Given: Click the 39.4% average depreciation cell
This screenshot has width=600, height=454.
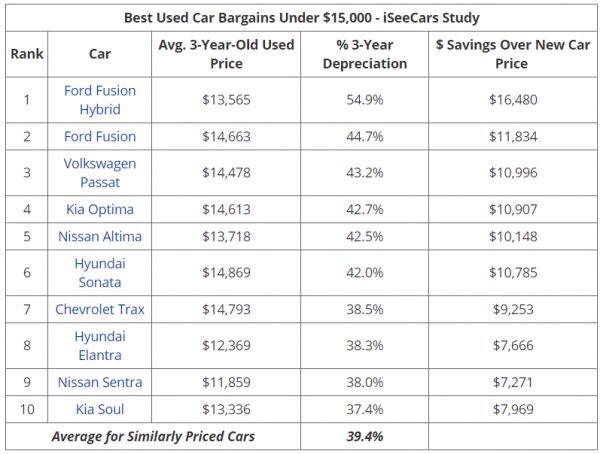Looking at the screenshot, I should click(x=365, y=436).
